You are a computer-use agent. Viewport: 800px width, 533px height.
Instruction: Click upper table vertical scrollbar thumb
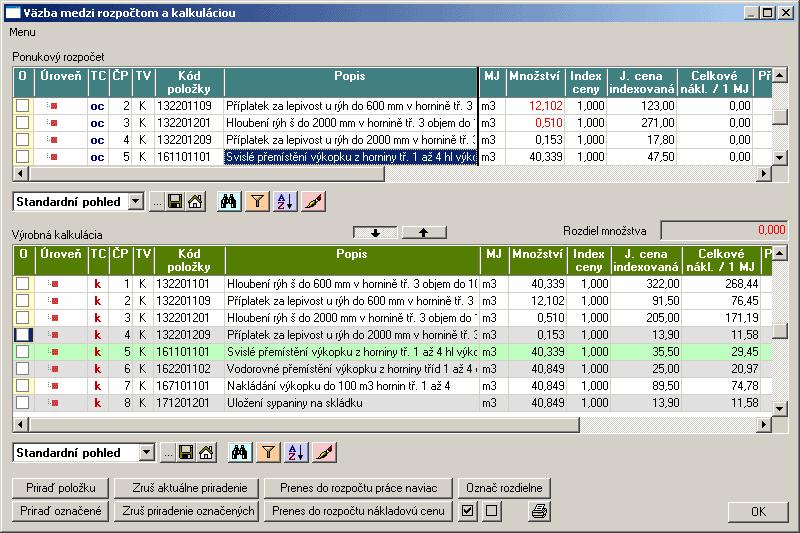pyautogui.click(x=780, y=117)
